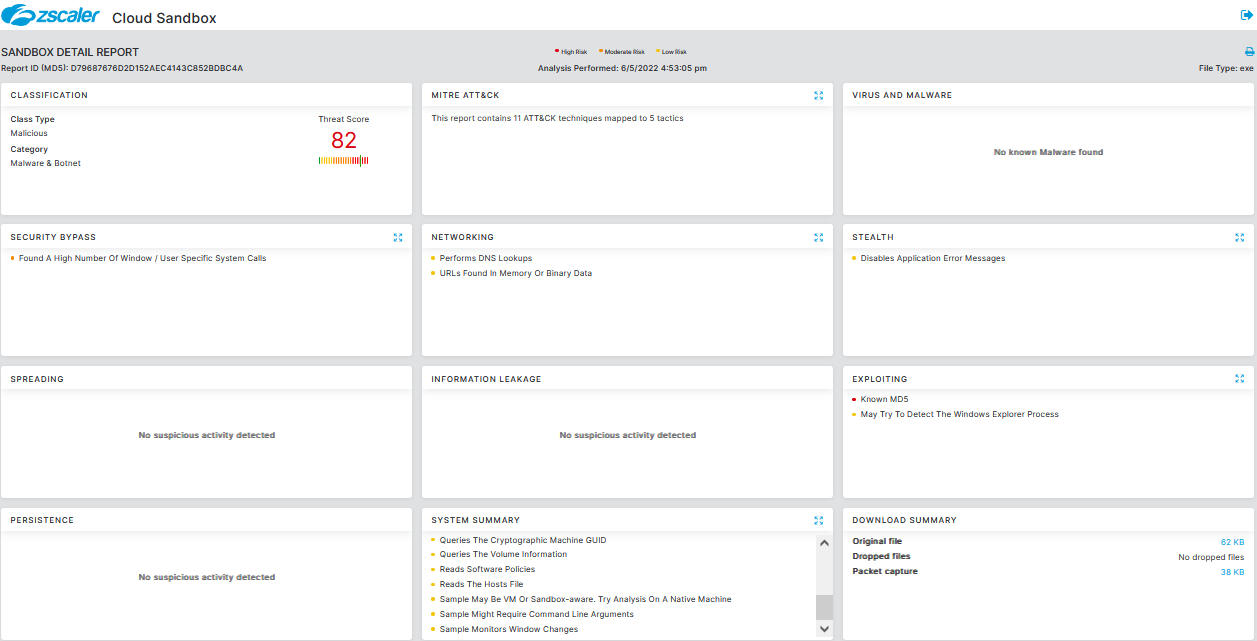Click the Information Leakage no-activity message
This screenshot has height=641, width=1257.
627,435
